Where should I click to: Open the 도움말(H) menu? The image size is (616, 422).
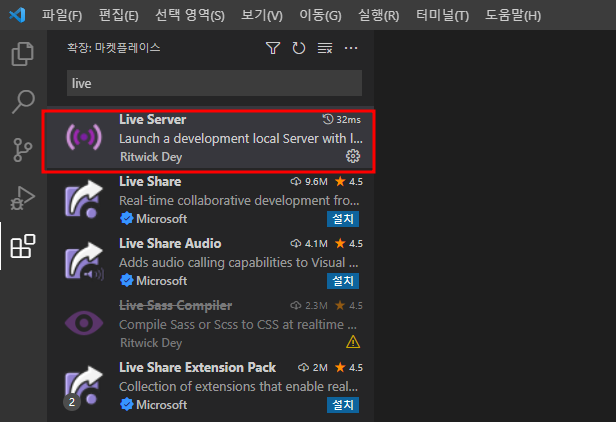tap(513, 15)
